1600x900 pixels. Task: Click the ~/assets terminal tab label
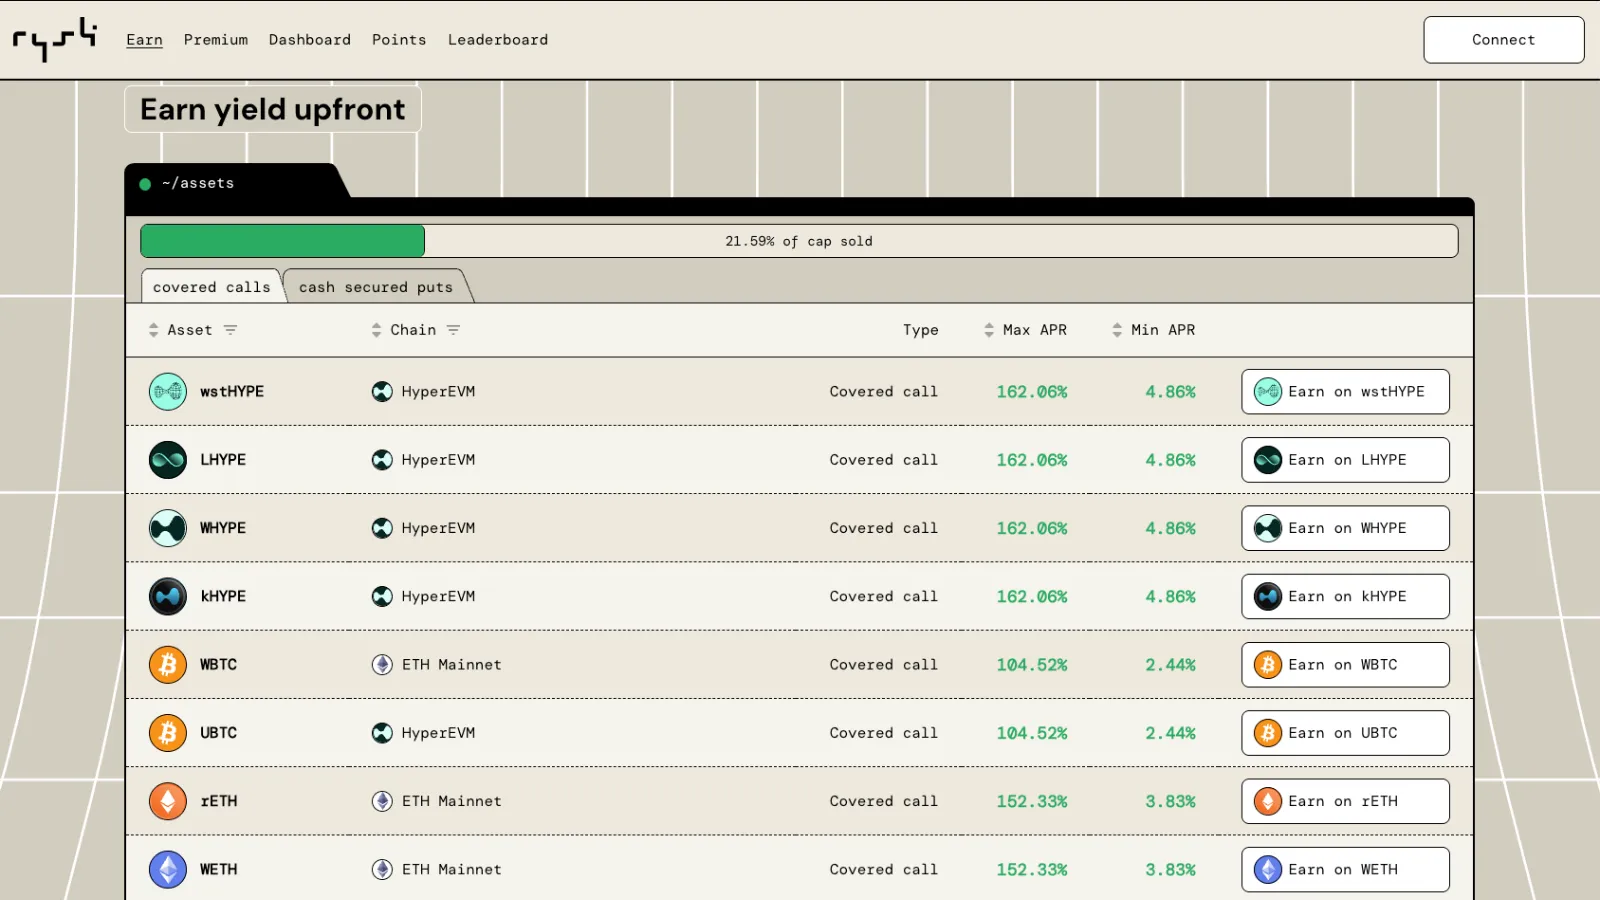198,184
